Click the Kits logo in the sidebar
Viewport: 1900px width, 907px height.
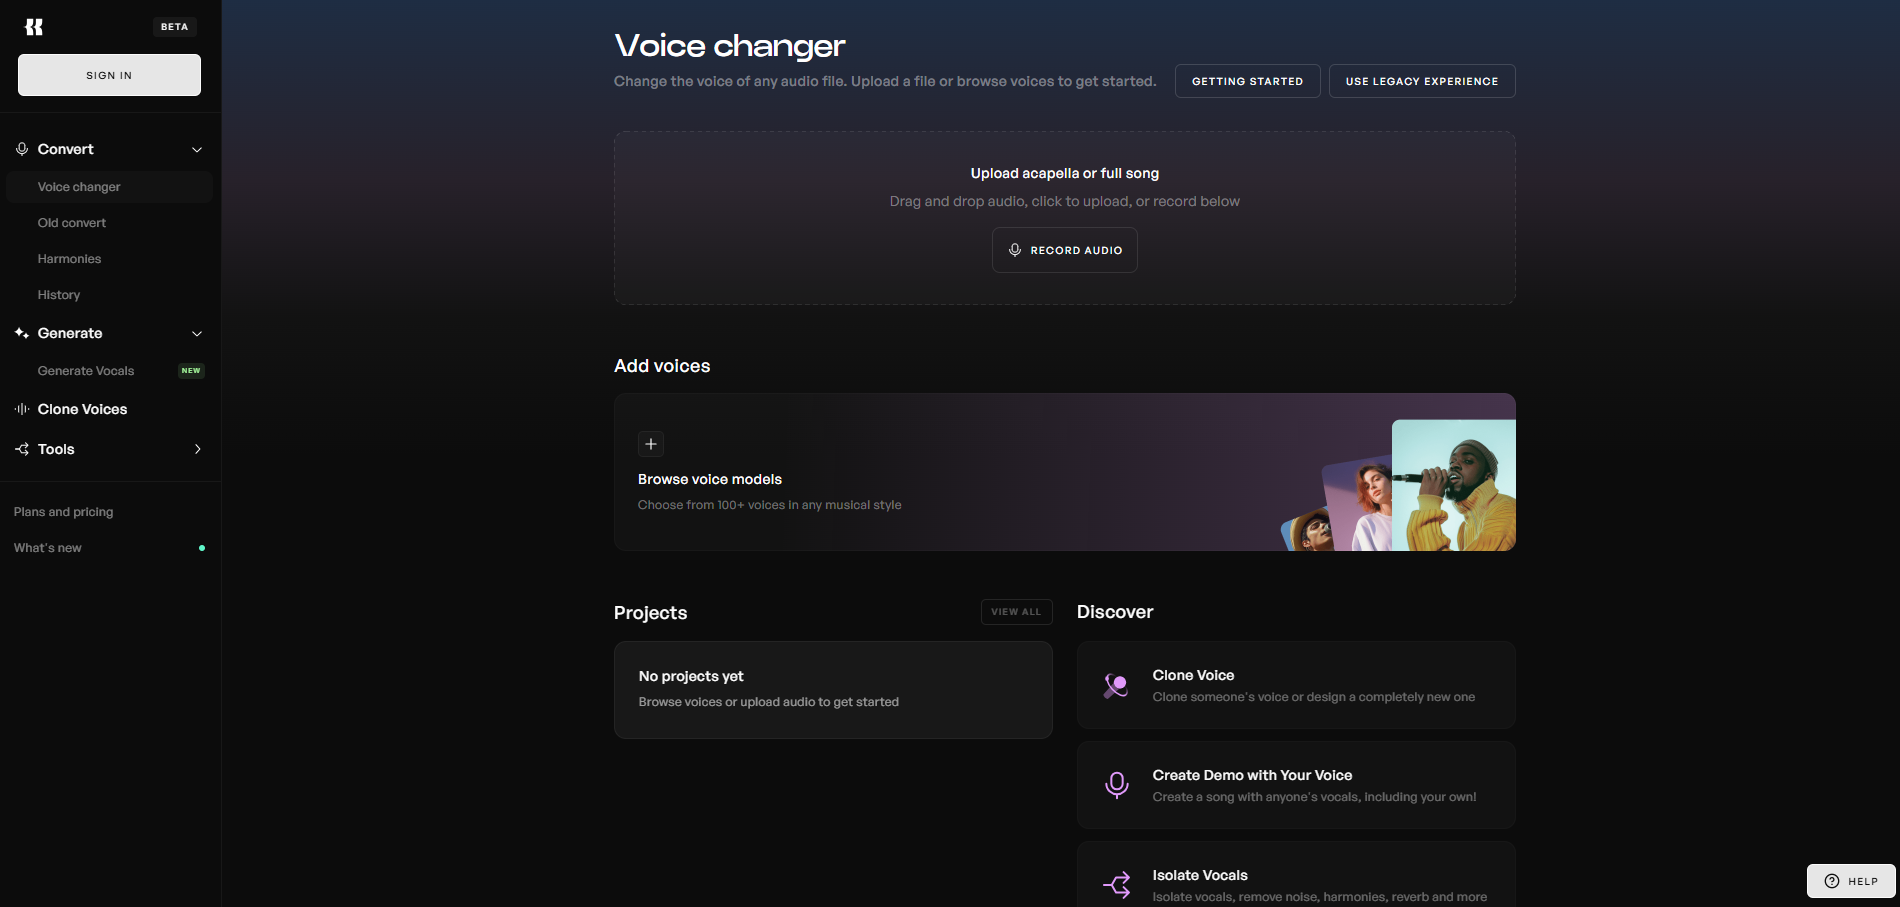coord(34,27)
